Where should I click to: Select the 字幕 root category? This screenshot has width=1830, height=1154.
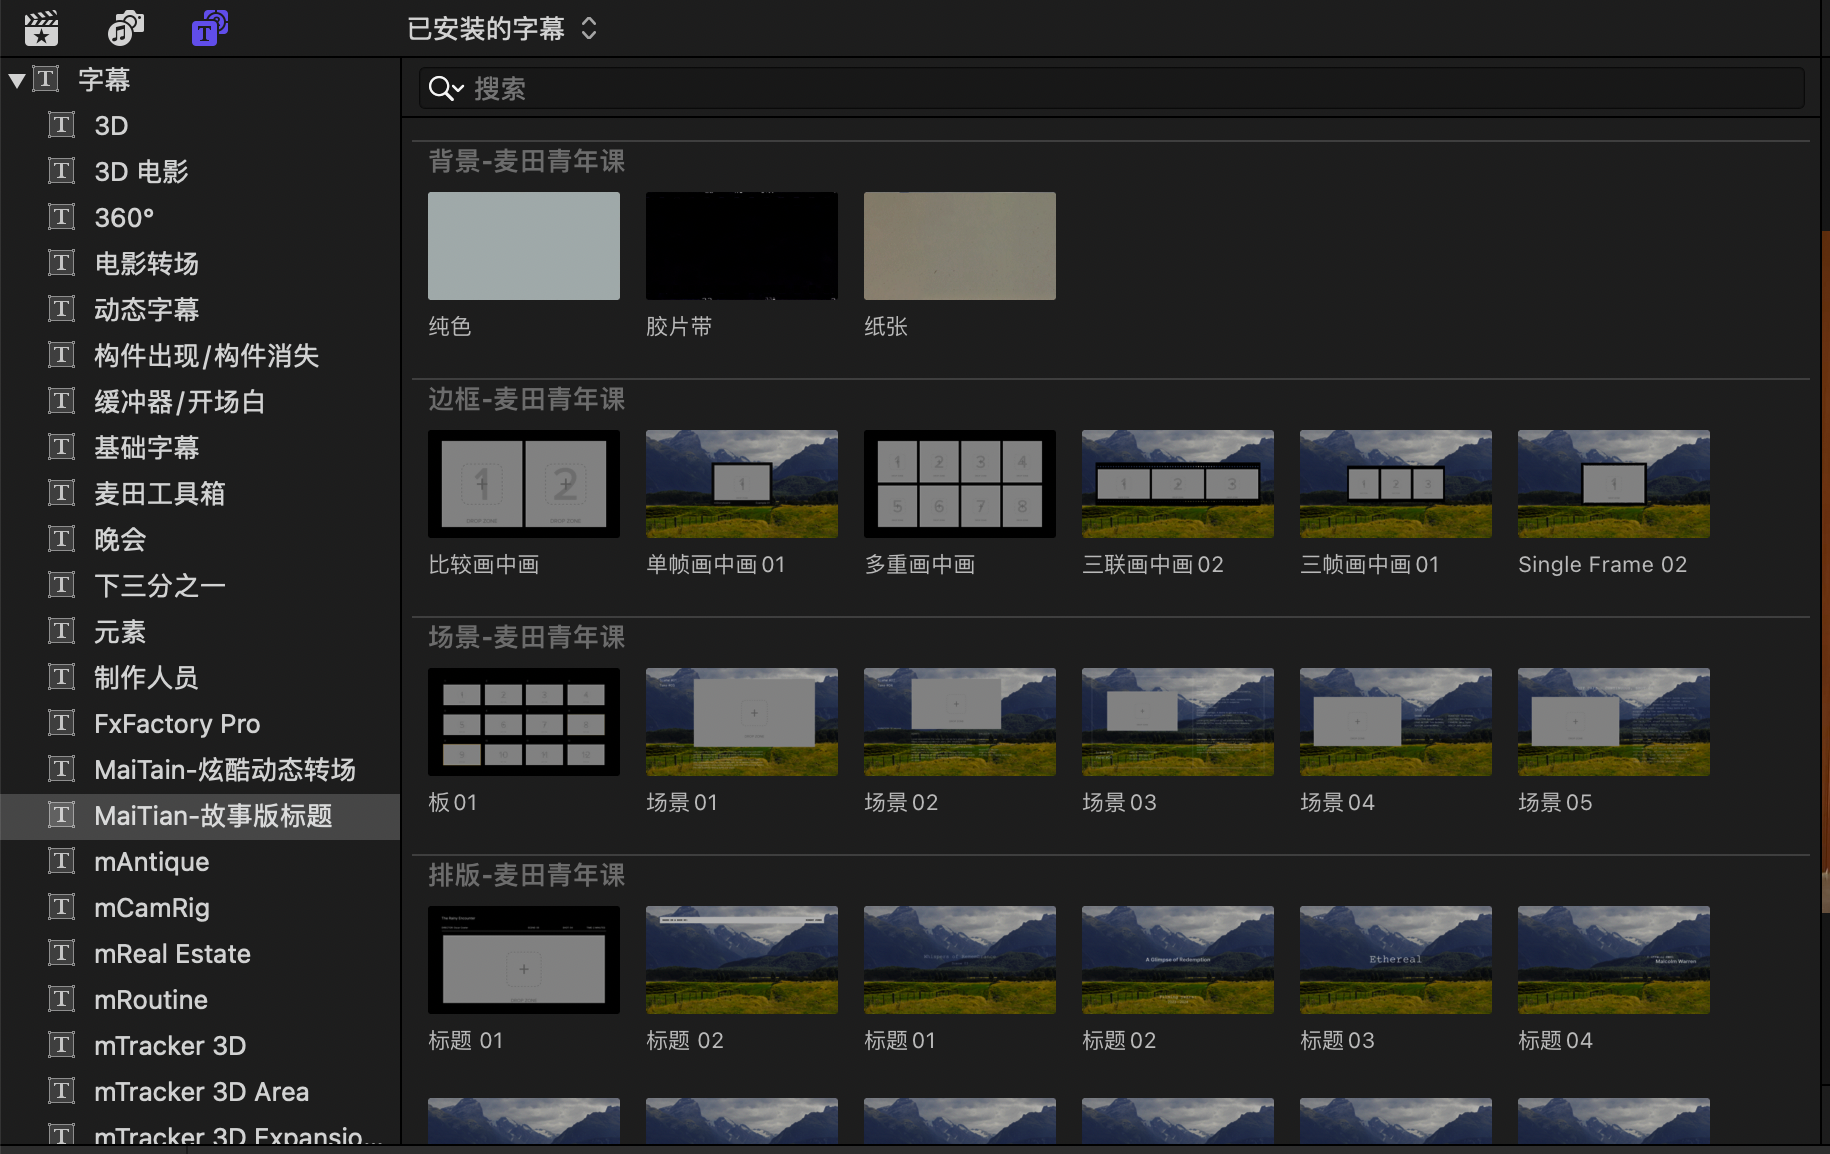click(x=200, y=80)
